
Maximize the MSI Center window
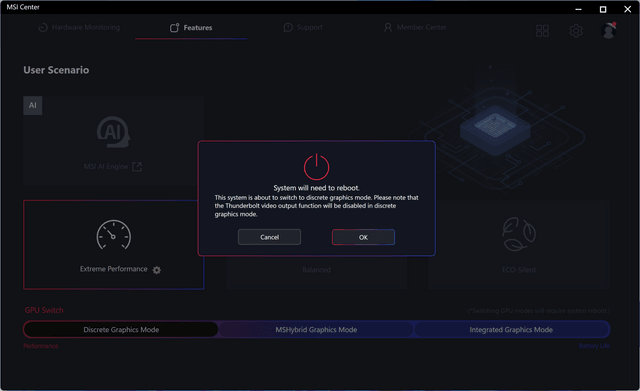tap(603, 9)
